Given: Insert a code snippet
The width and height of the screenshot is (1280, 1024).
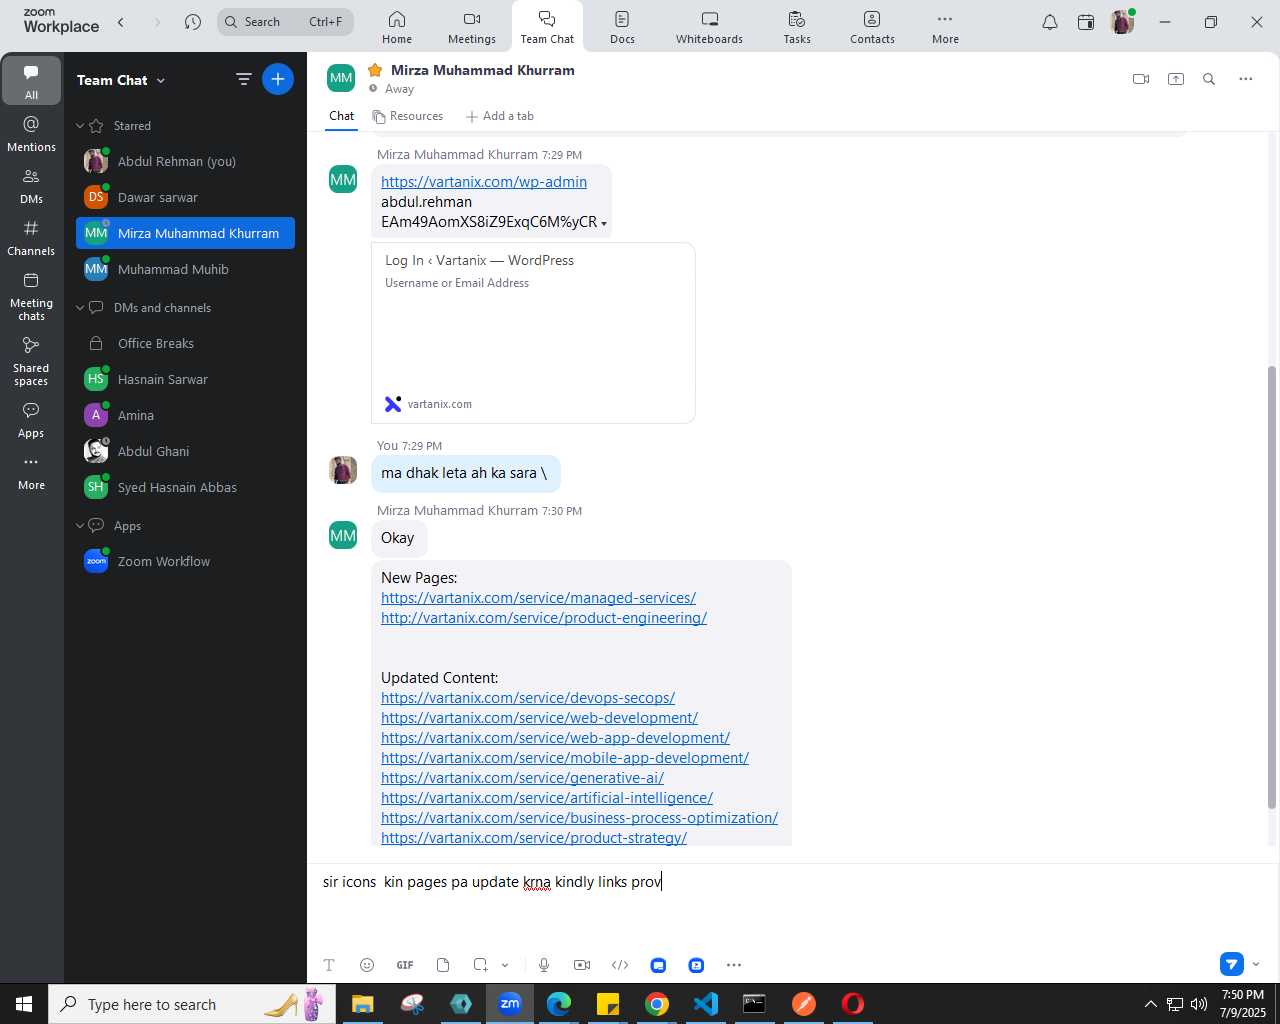Looking at the screenshot, I should (x=620, y=965).
